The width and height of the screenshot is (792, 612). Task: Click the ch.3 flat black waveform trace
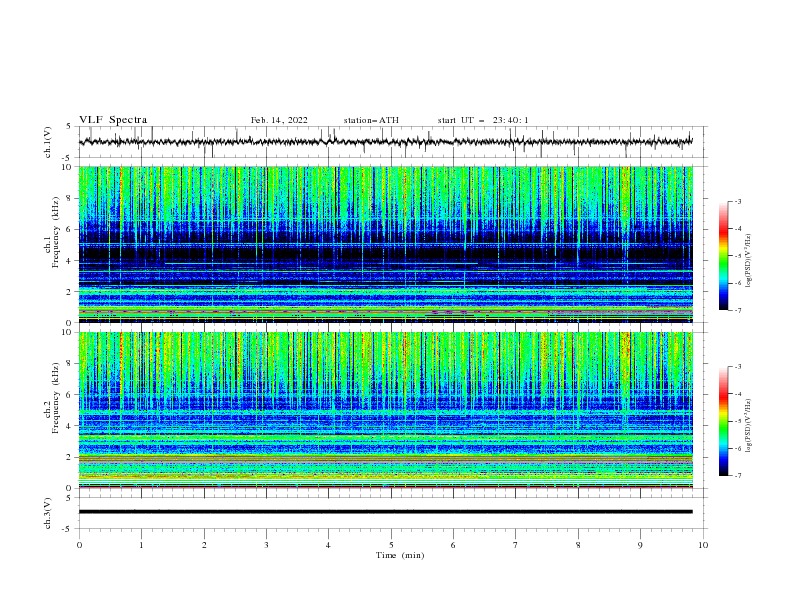pos(385,512)
